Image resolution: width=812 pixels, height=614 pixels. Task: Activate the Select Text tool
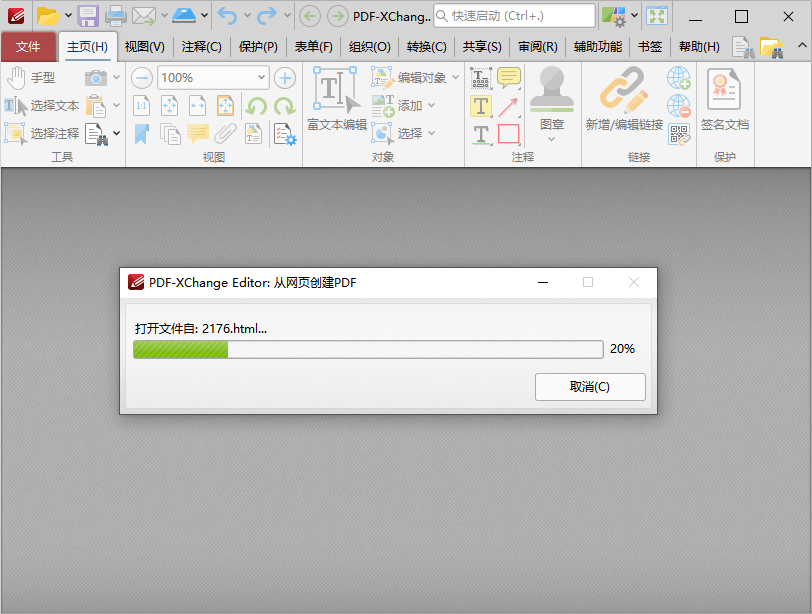click(43, 103)
